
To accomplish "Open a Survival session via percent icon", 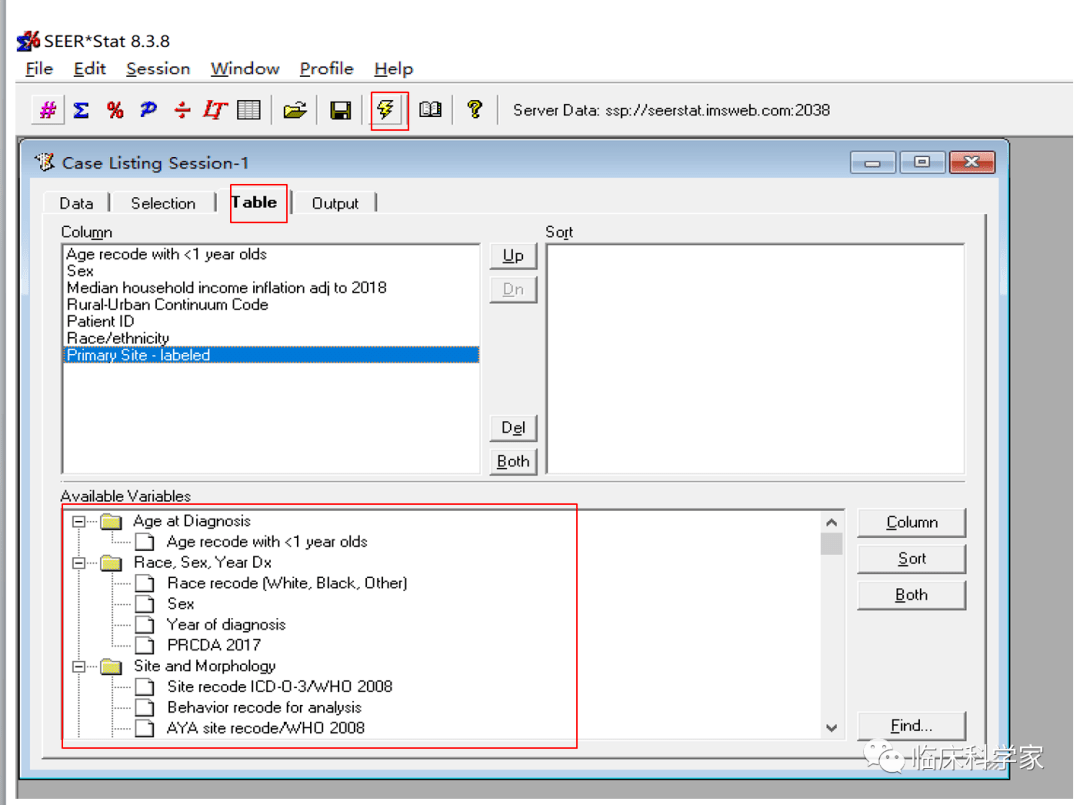I will point(115,110).
